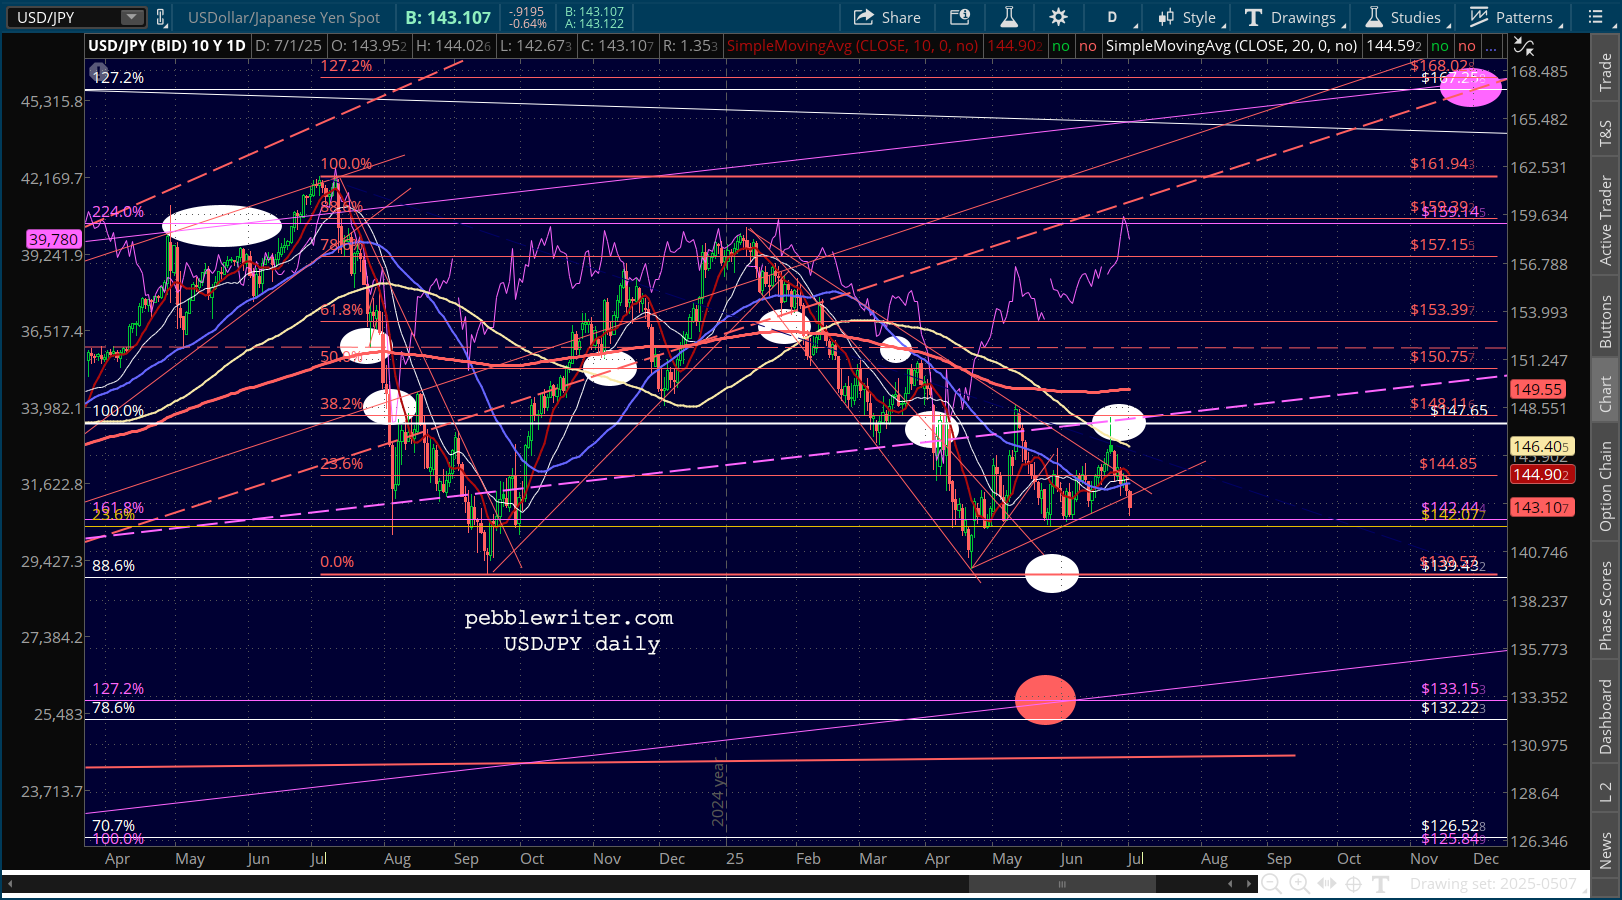
Task: Open the flask Edit Studies icon
Action: pos(1009,17)
